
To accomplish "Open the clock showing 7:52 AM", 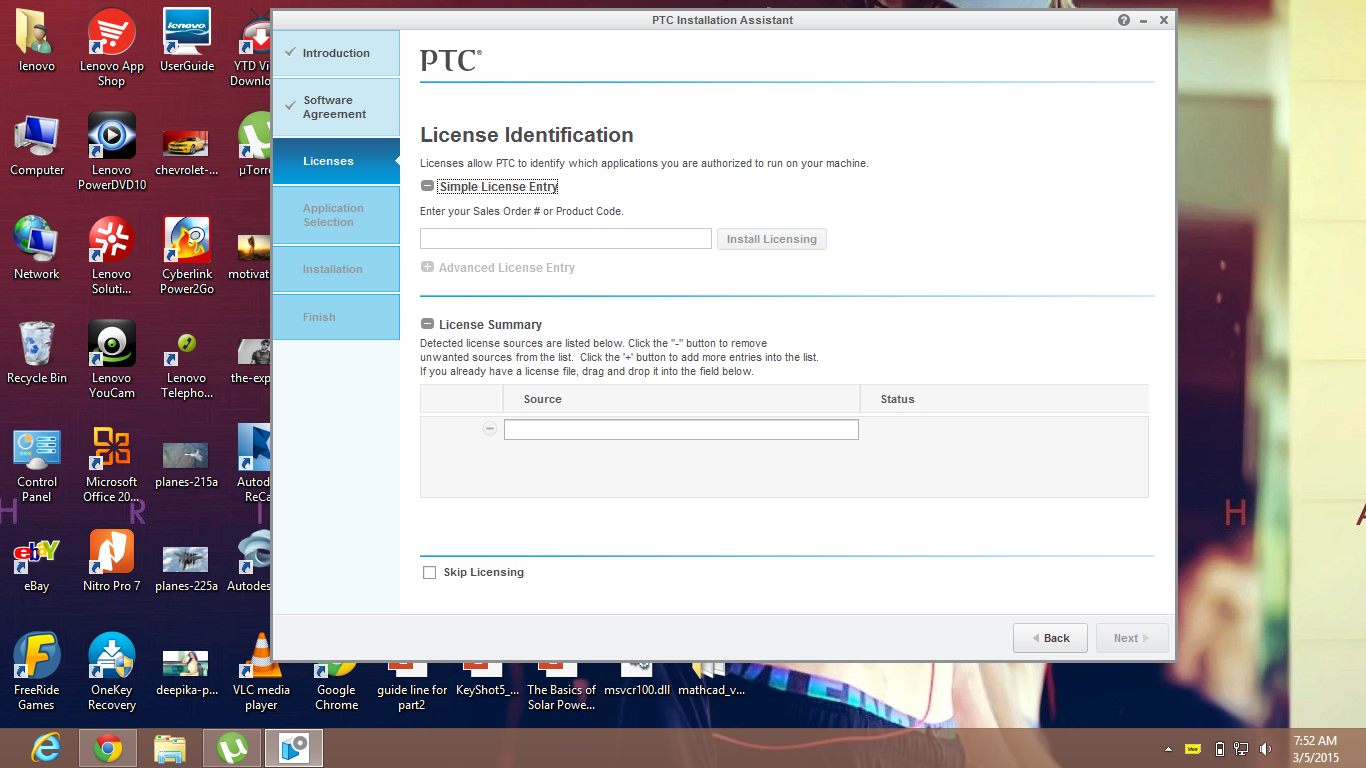I will [x=1315, y=748].
